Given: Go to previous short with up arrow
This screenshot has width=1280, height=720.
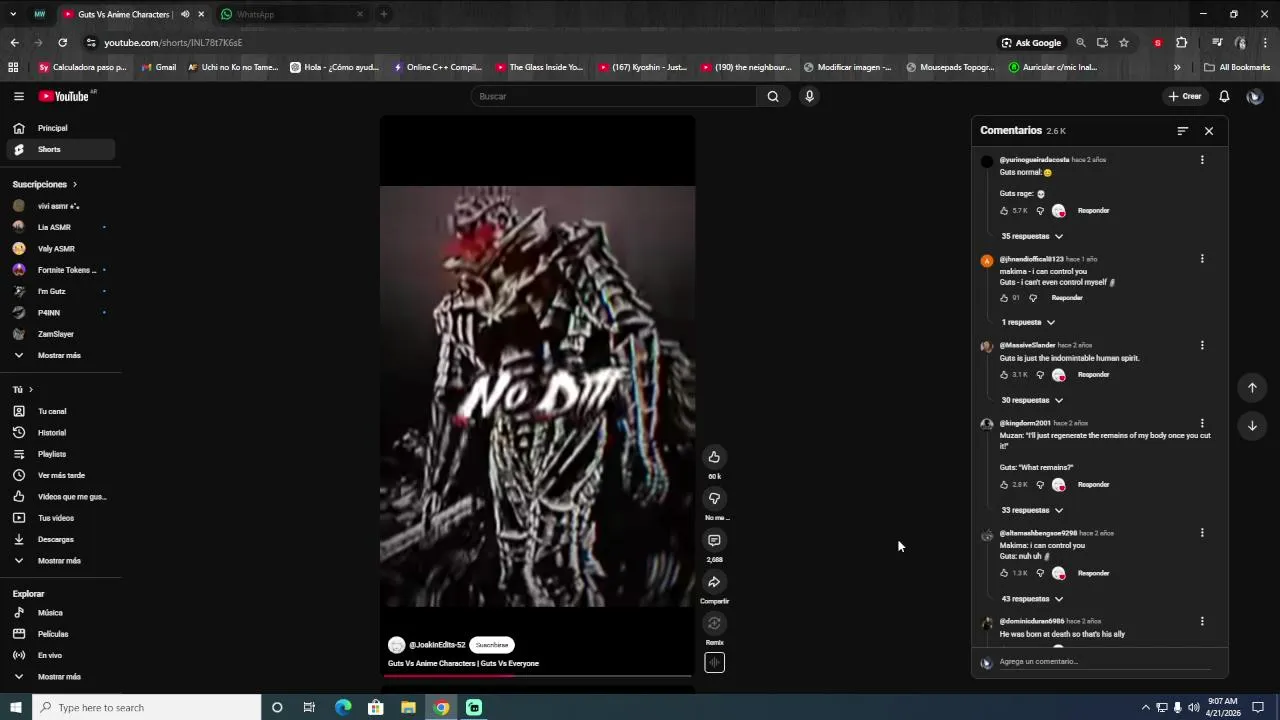Looking at the screenshot, I should 1252,388.
